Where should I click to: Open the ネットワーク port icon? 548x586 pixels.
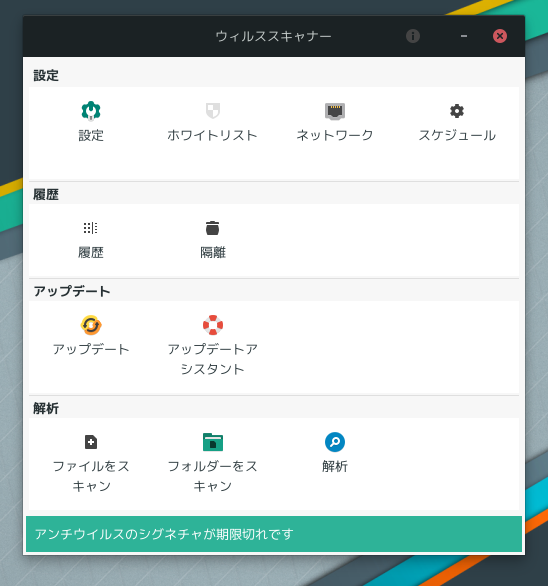tap(335, 111)
